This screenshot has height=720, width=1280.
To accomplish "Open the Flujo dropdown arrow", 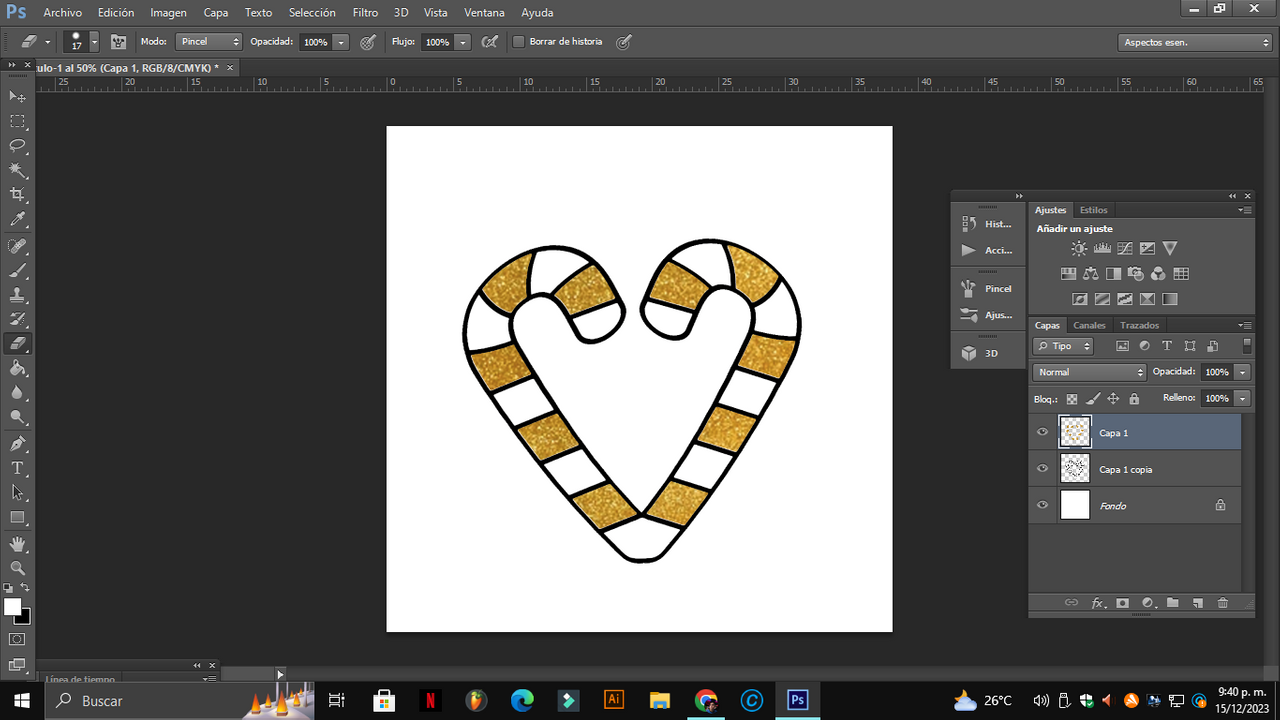I will pos(462,42).
